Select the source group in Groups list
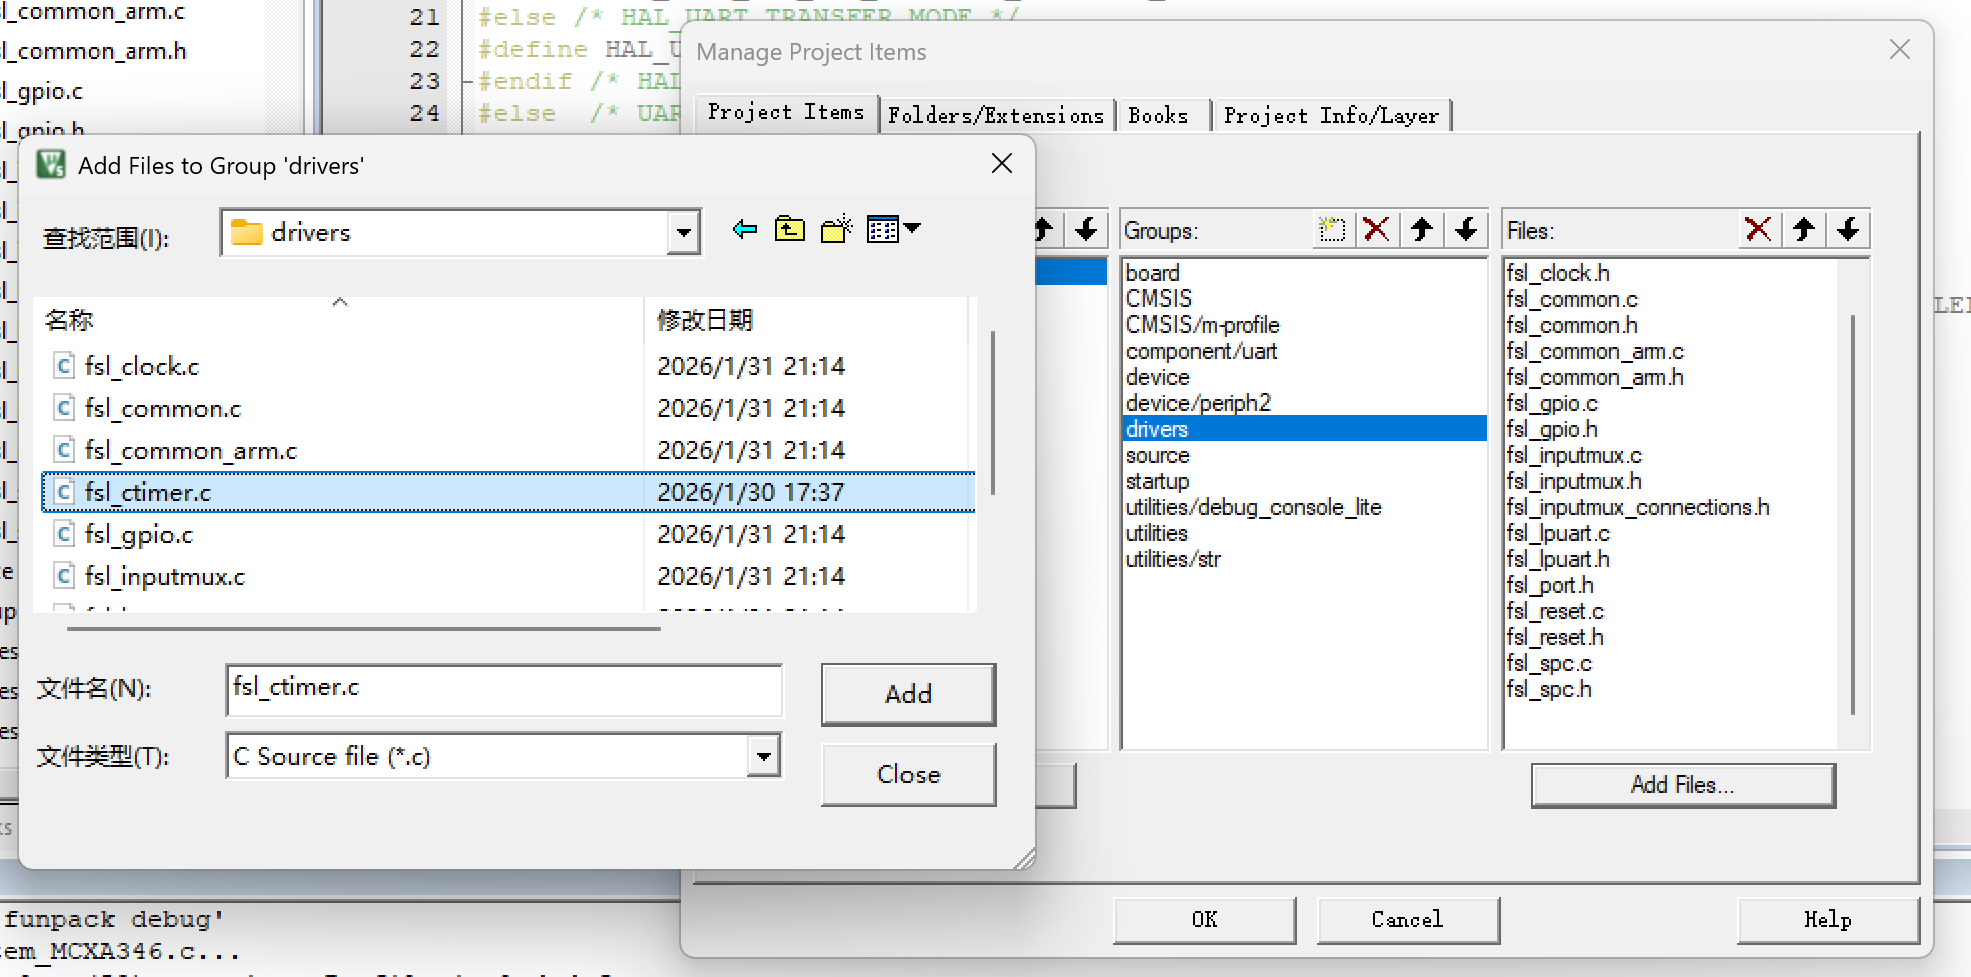 point(1157,455)
